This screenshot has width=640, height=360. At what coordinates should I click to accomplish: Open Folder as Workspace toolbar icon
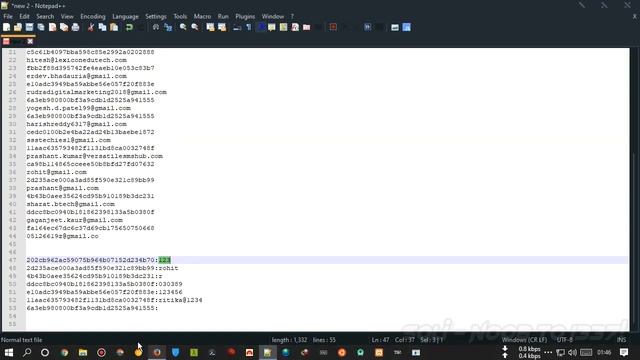click(x=307, y=27)
